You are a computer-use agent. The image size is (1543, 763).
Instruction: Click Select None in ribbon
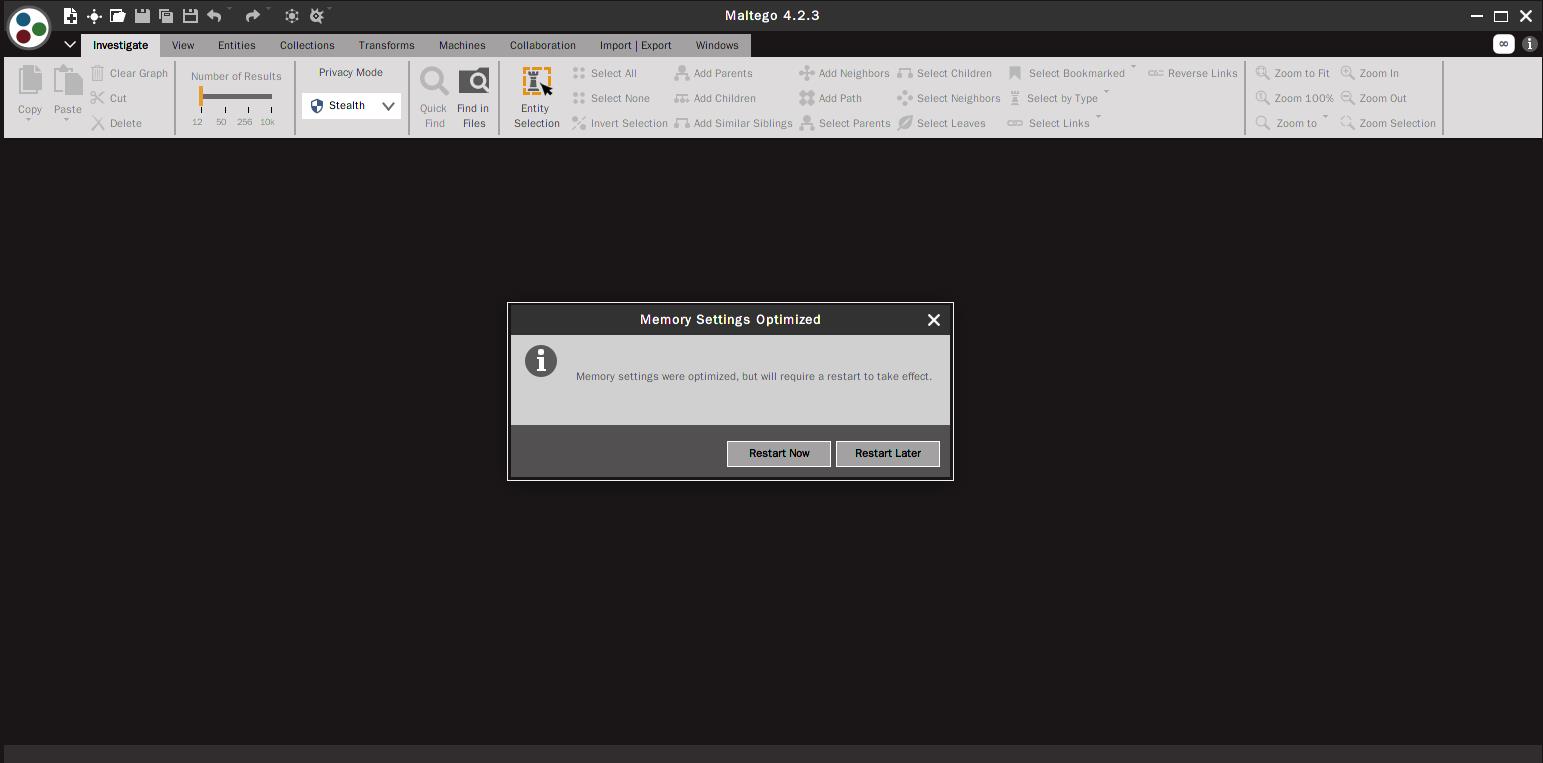click(x=611, y=98)
